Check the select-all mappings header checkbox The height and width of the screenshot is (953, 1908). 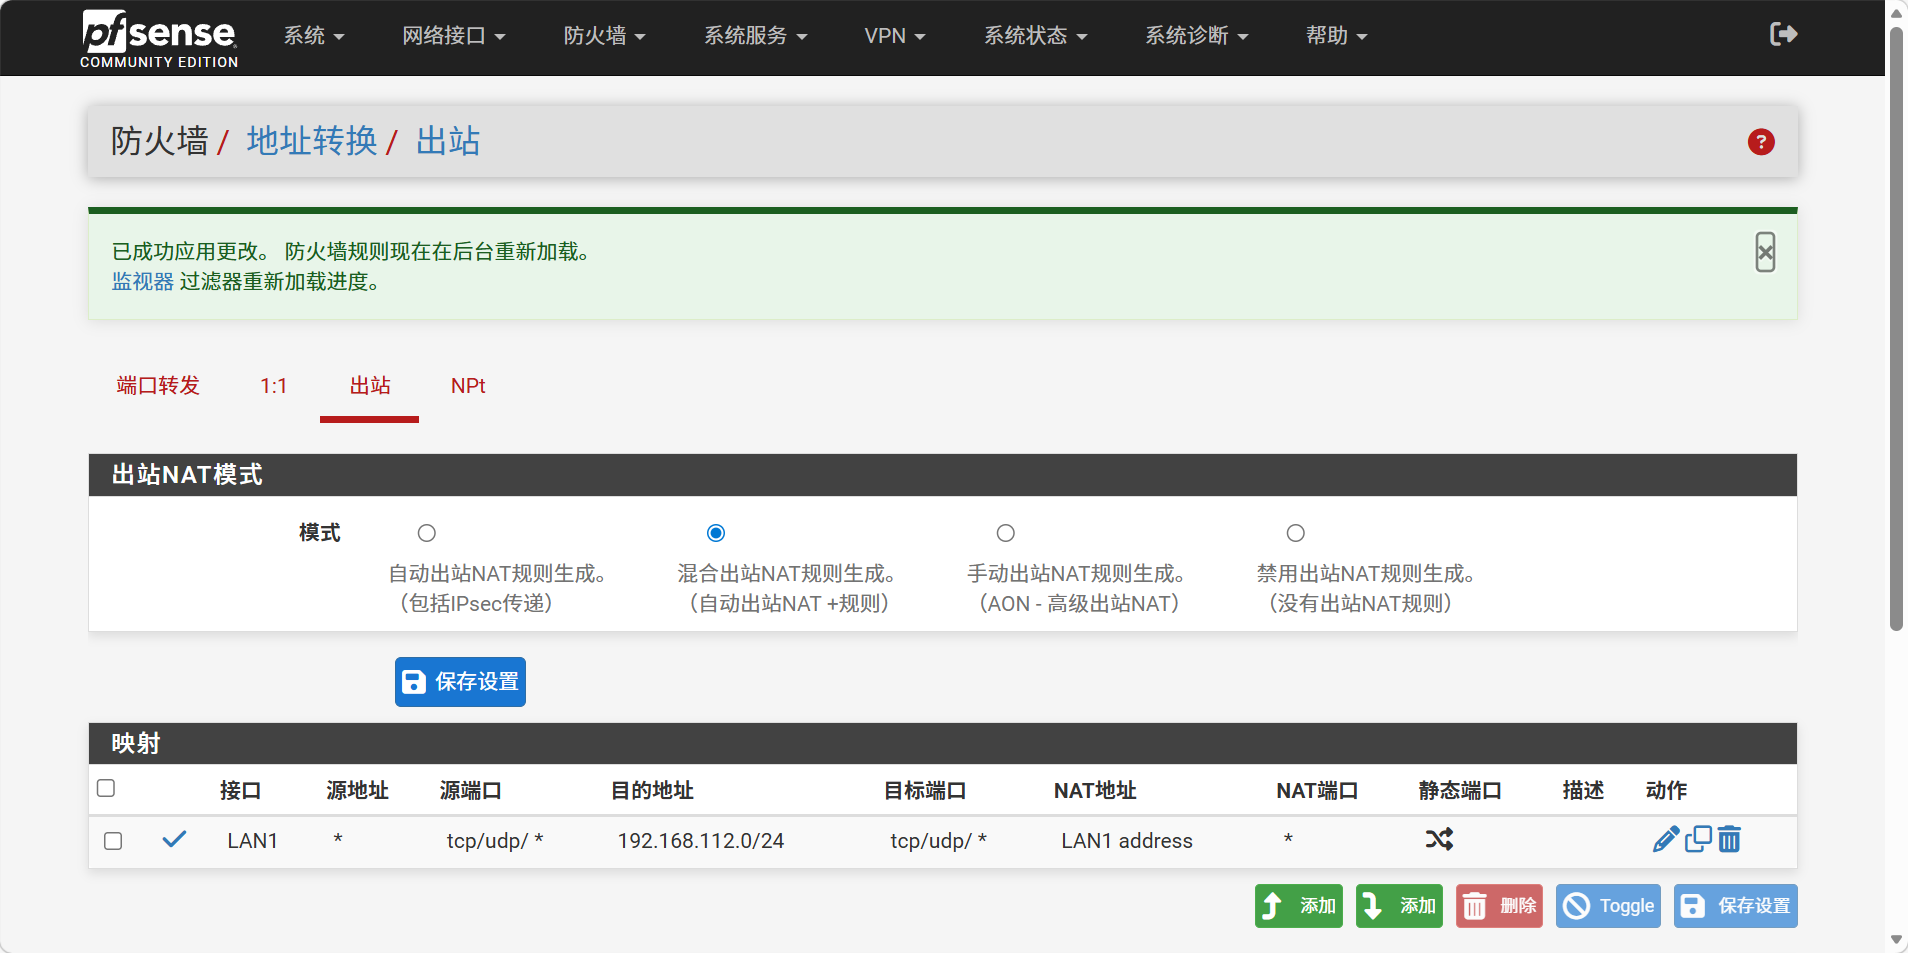[x=106, y=789]
